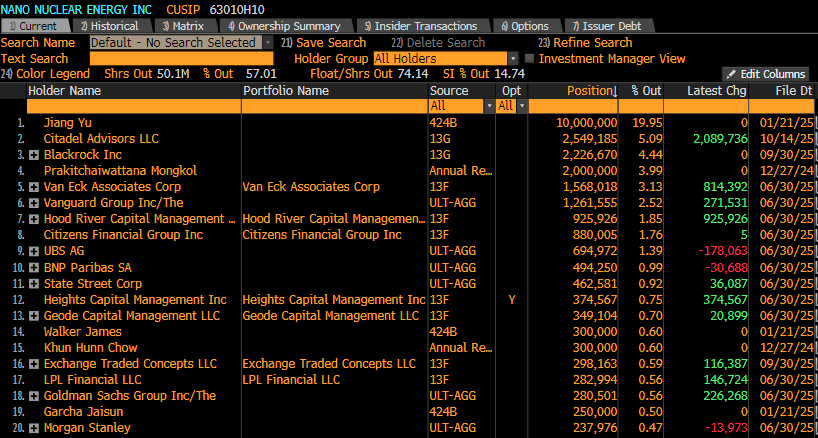Open the Search Name dropdown

point(268,43)
